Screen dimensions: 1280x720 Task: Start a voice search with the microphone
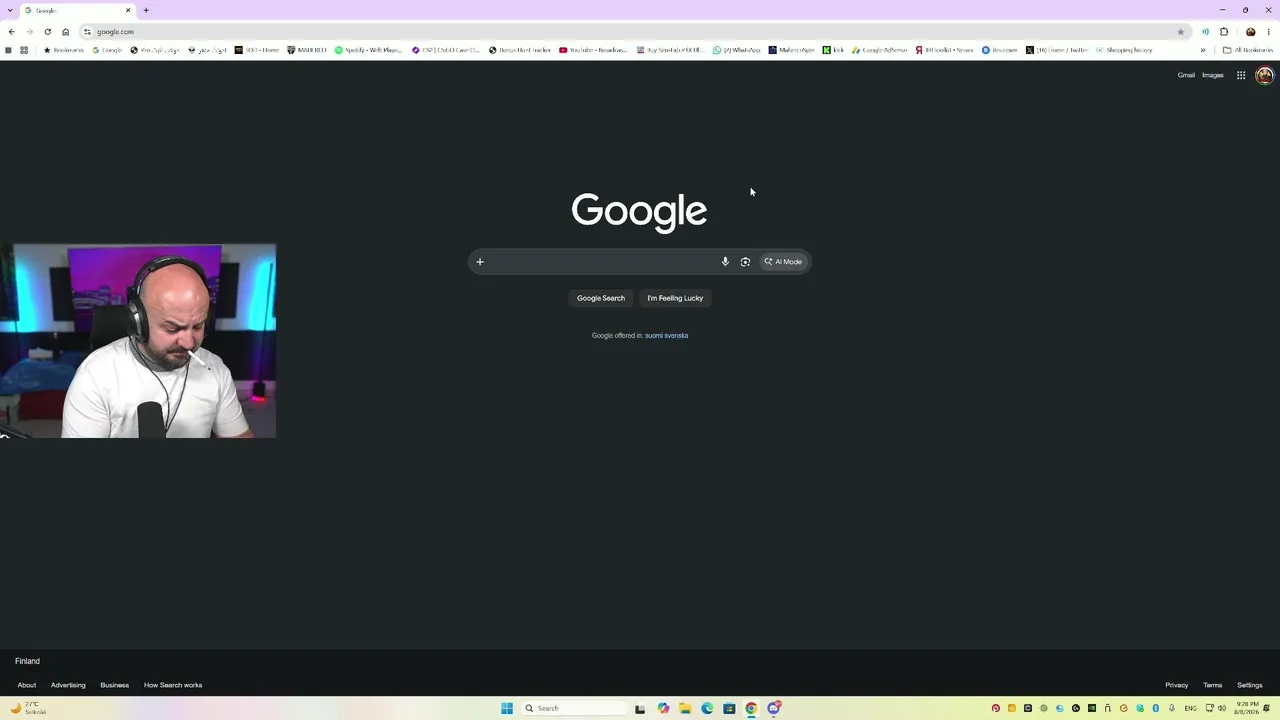(725, 262)
